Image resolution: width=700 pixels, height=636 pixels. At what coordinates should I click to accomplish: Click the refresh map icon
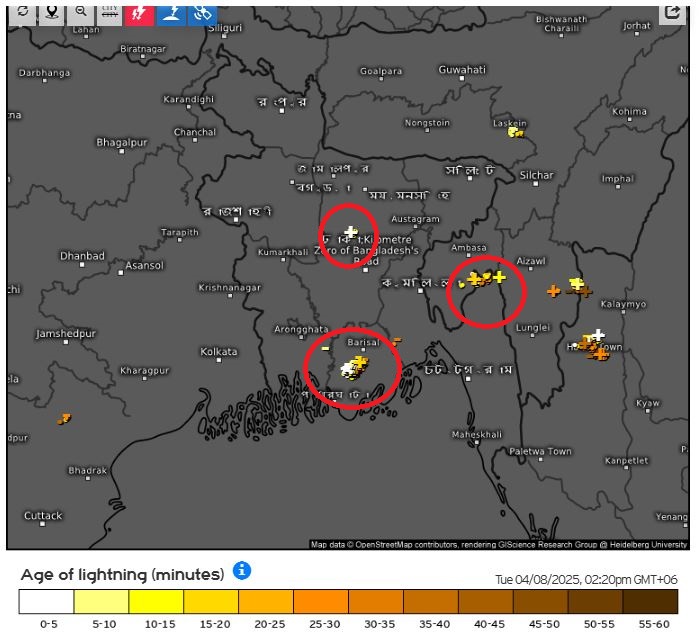22,13
